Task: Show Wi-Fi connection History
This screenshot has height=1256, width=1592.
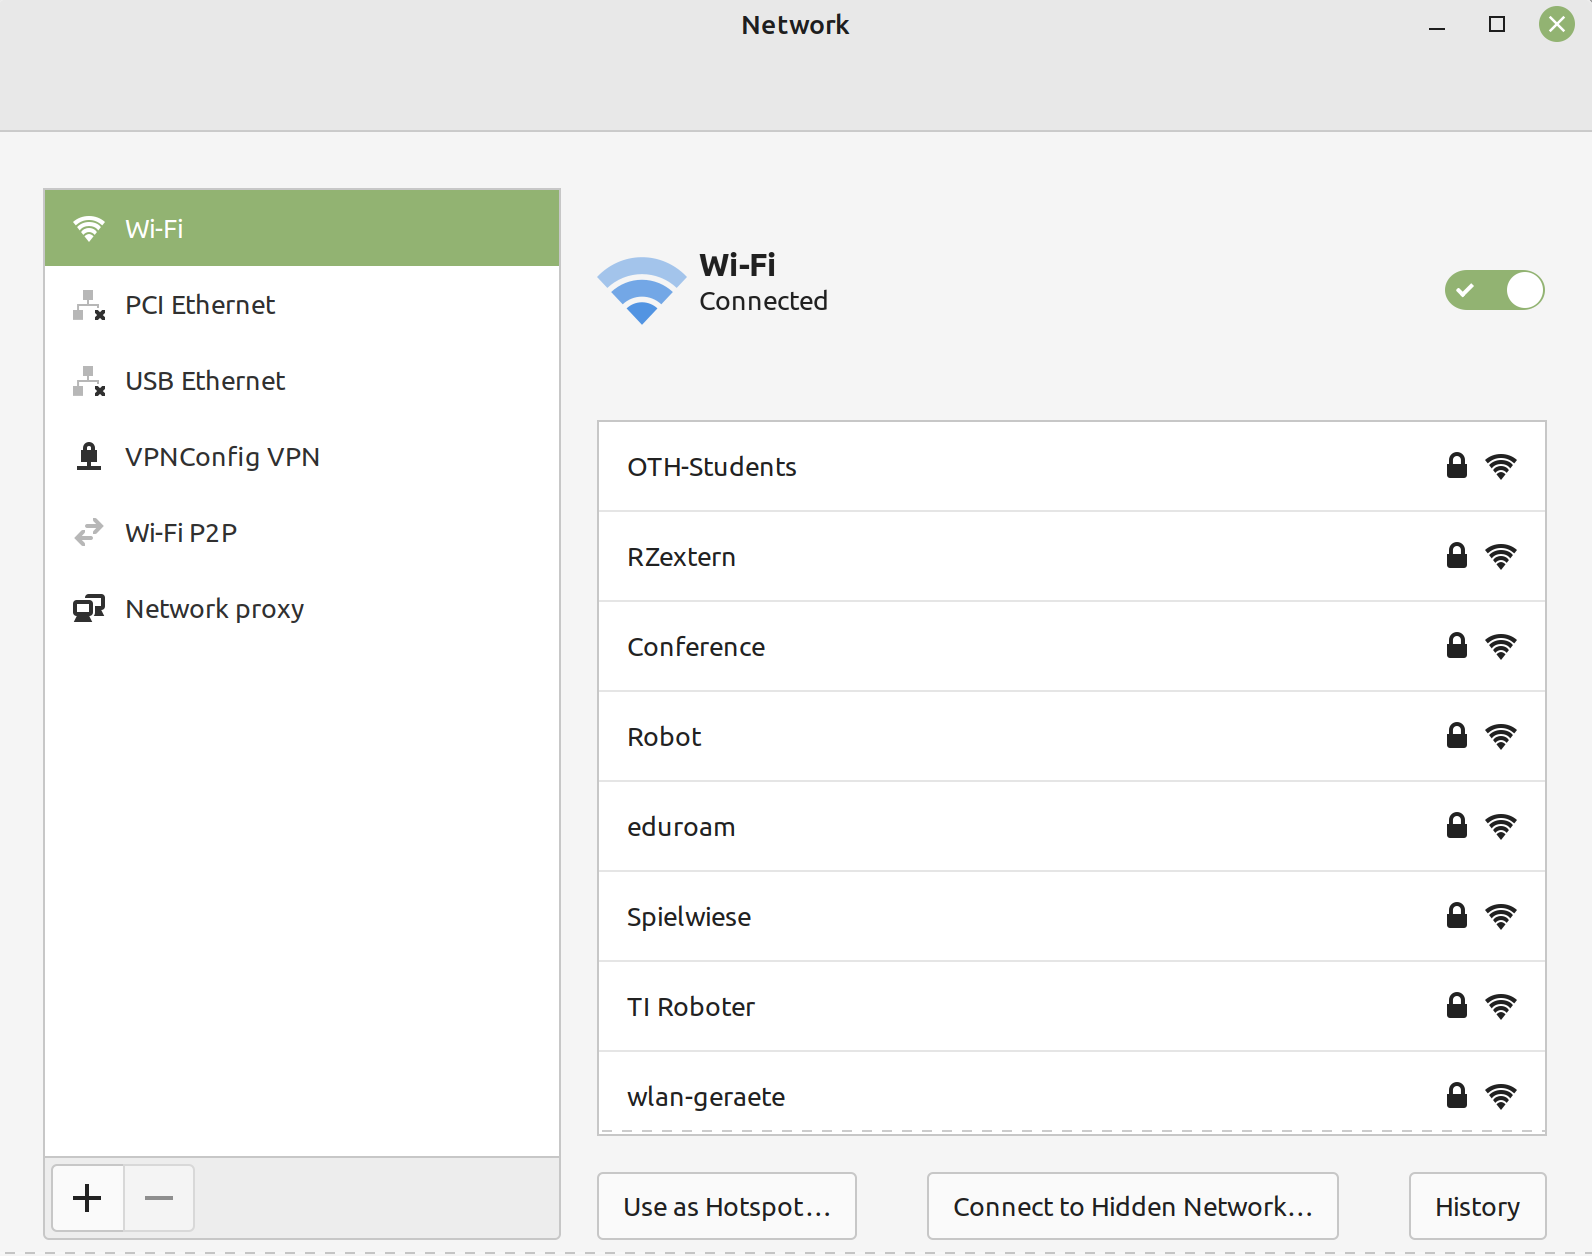Action: click(x=1477, y=1207)
